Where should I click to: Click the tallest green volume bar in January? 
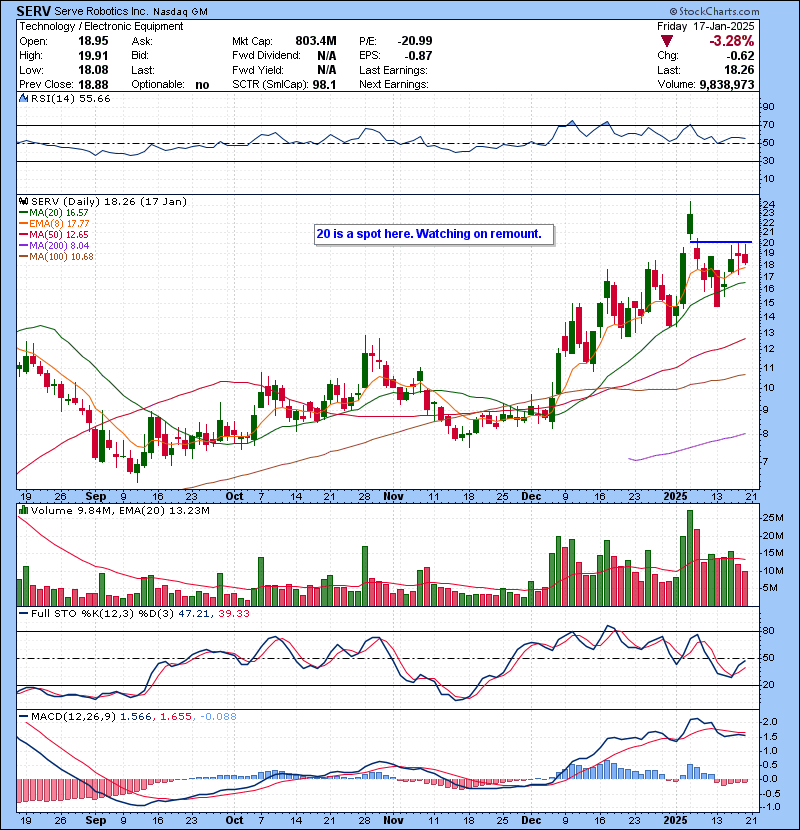click(690, 558)
